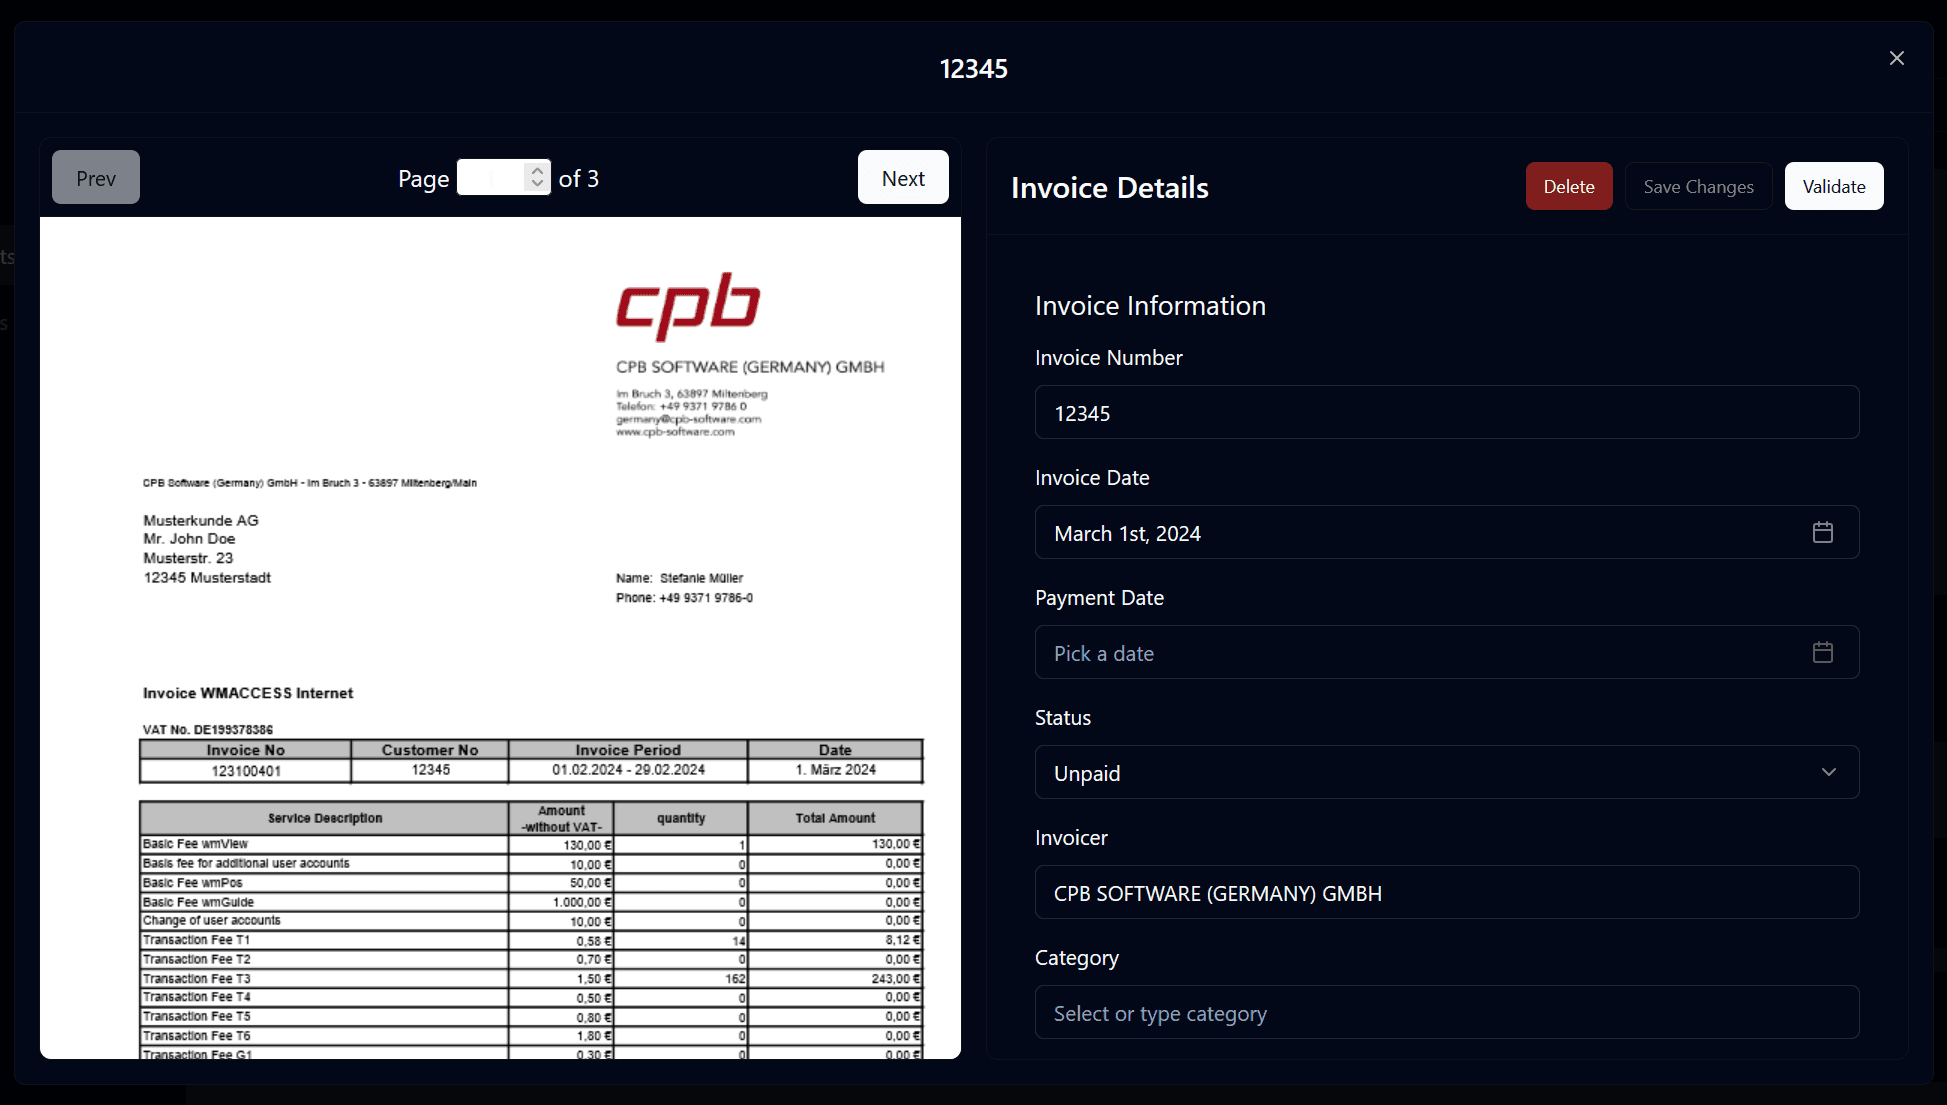
Task: Click the Save Changes button
Action: click(x=1698, y=186)
